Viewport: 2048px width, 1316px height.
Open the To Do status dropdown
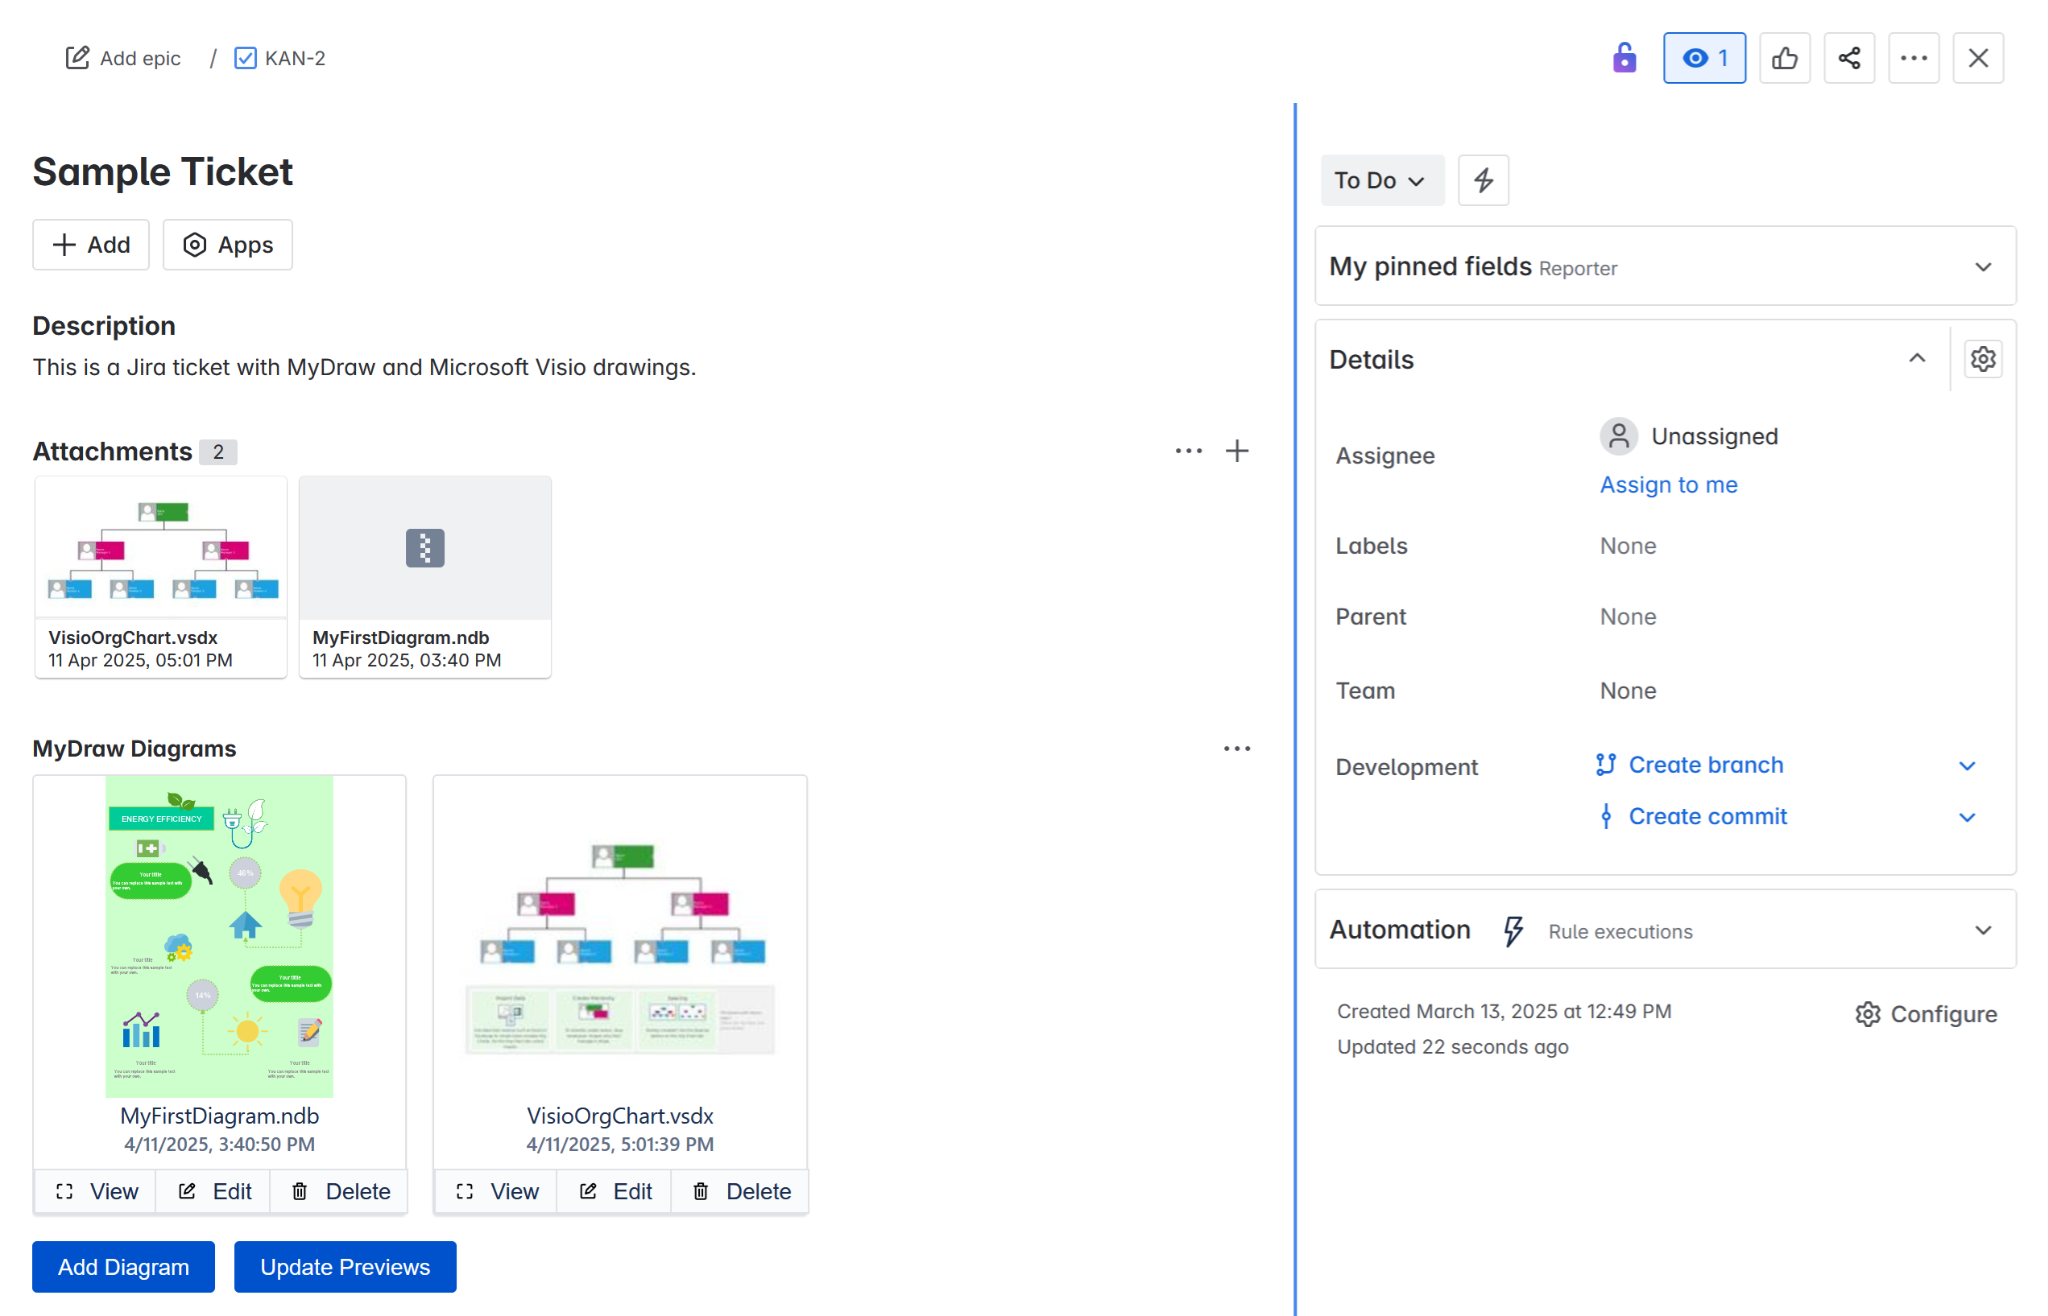(1382, 180)
